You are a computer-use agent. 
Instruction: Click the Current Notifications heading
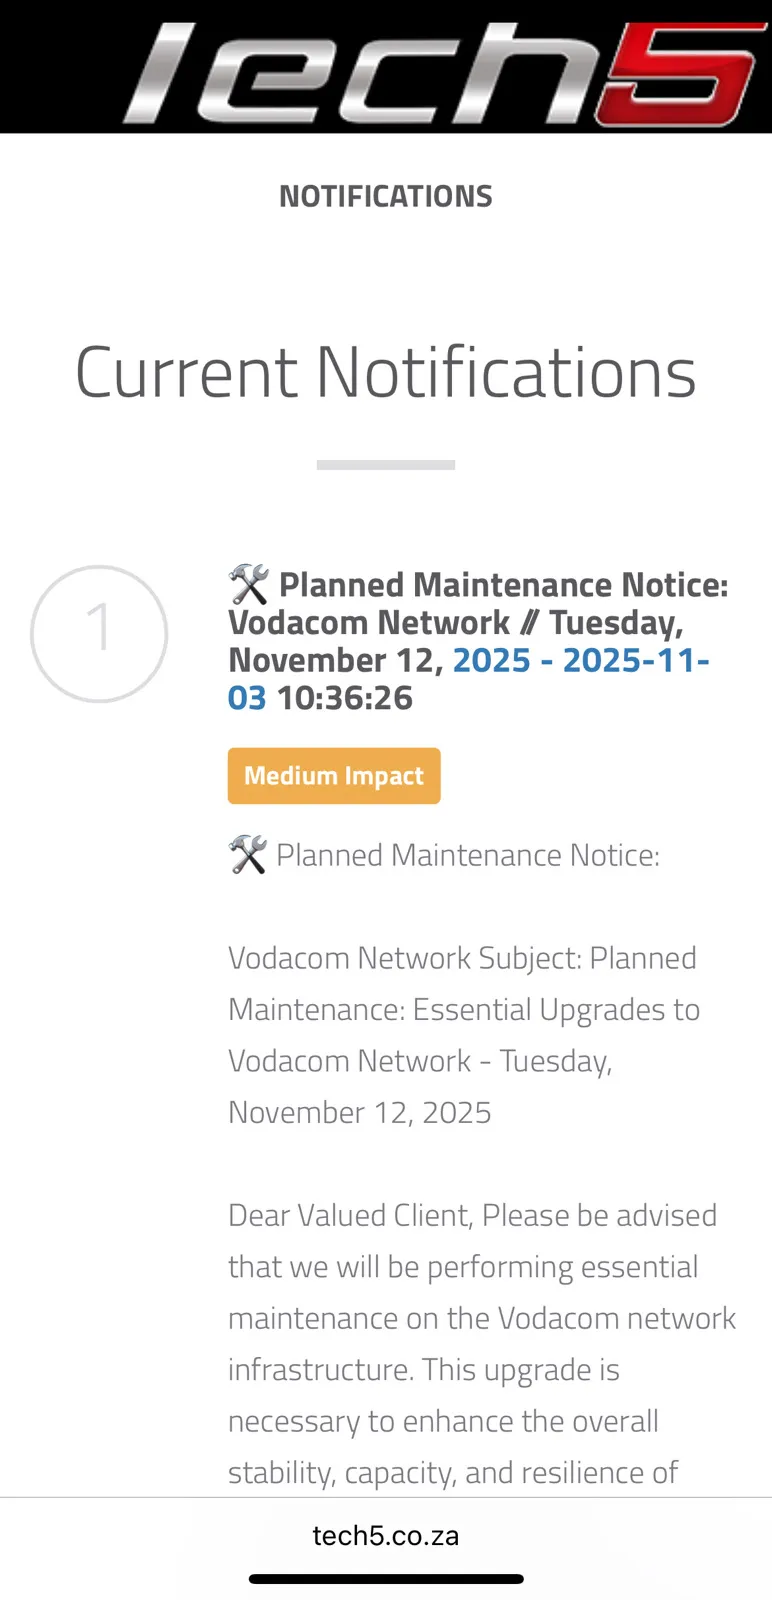click(x=386, y=373)
